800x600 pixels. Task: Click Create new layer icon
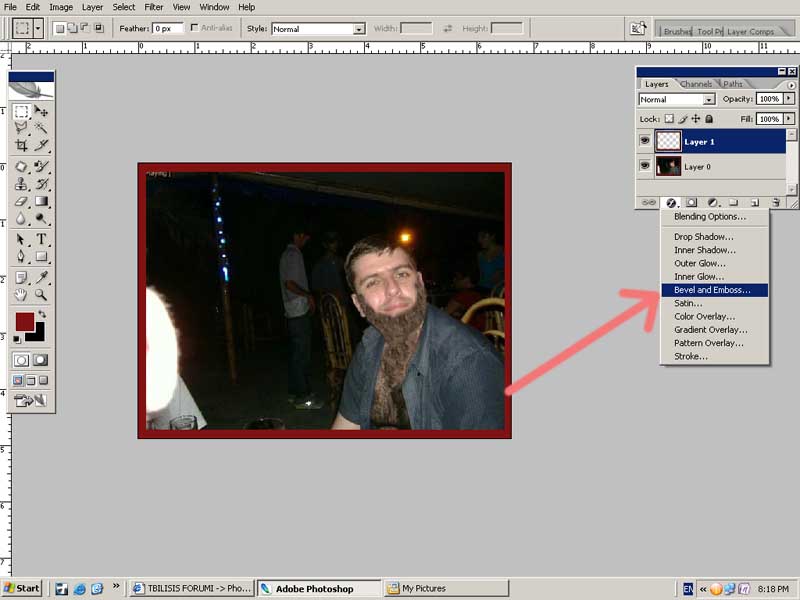pos(755,203)
